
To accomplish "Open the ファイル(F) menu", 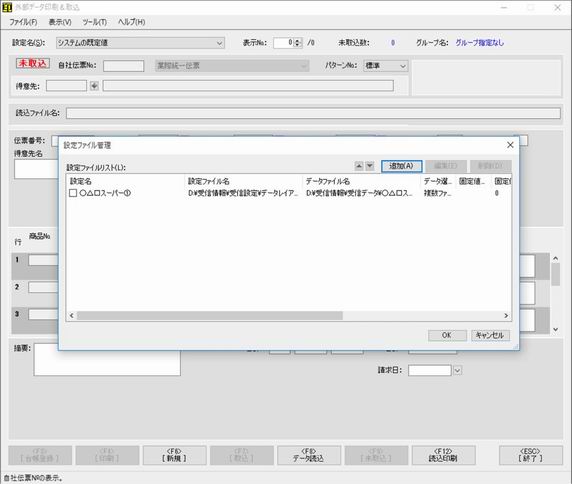I will tap(23, 22).
